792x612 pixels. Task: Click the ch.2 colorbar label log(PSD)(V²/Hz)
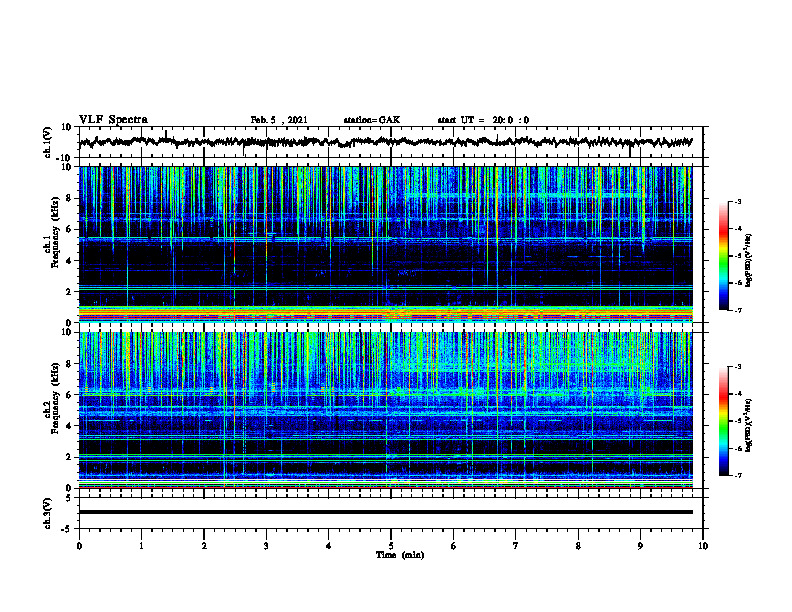point(748,425)
